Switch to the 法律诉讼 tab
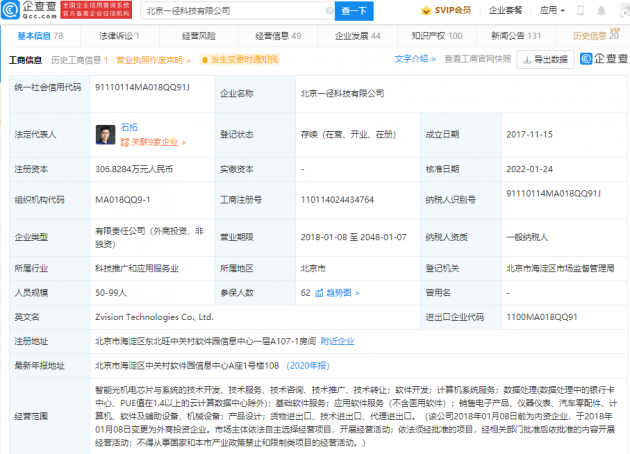The width and height of the screenshot is (630, 454). (x=119, y=36)
